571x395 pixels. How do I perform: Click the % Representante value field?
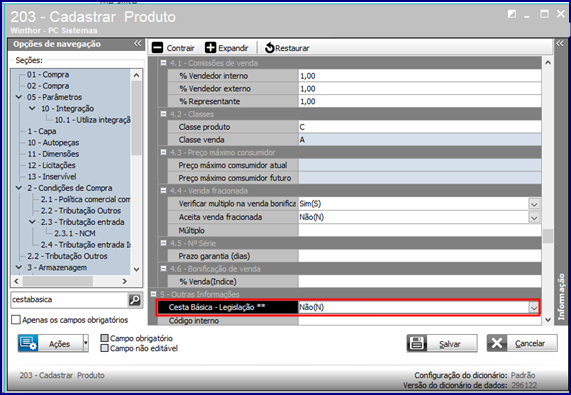tap(420, 101)
